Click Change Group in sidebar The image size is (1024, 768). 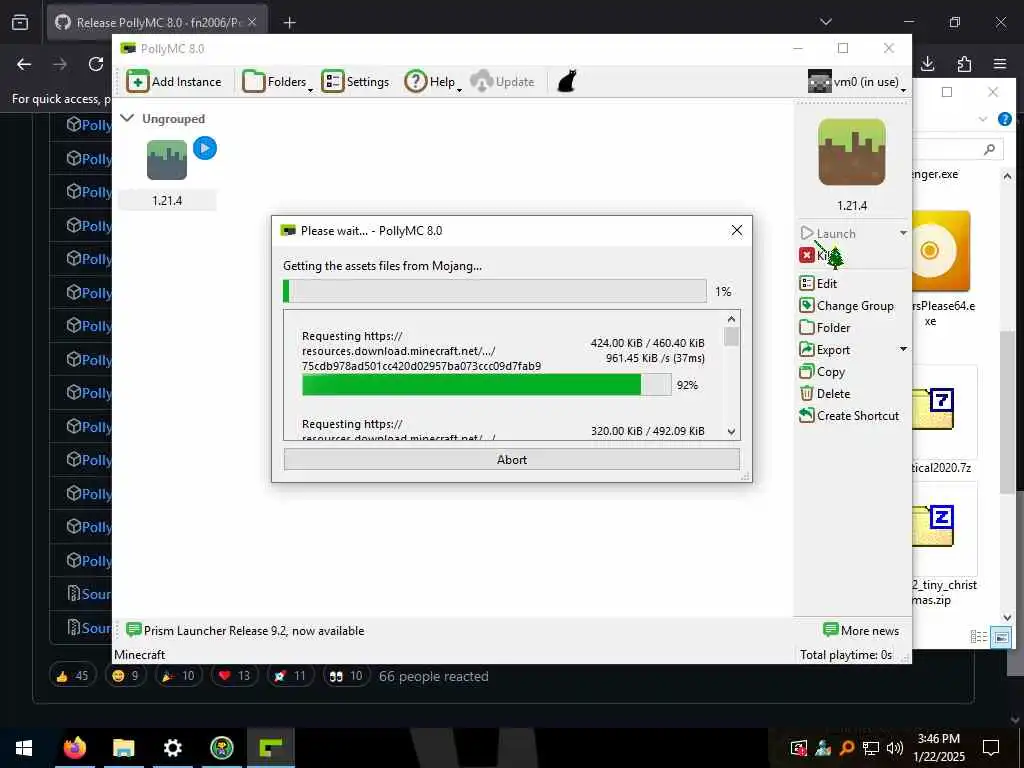point(846,306)
